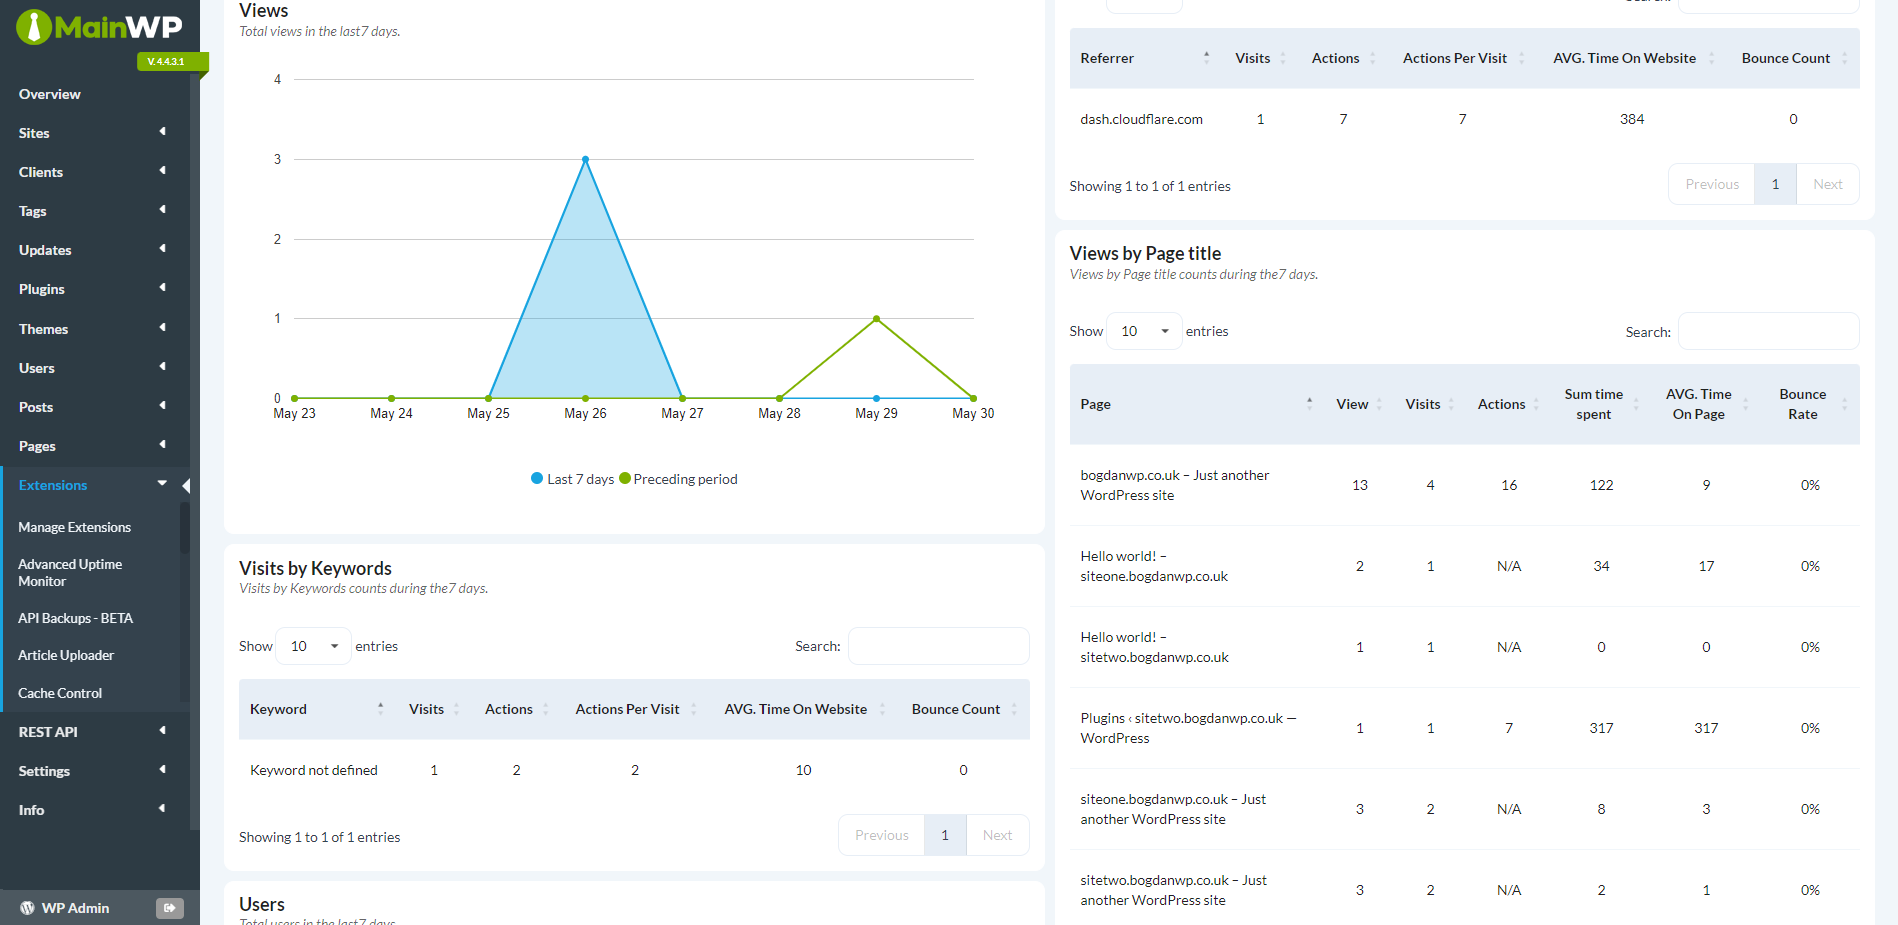
Task: Select 'Hello world! – sitetwo.bogdanwp.co.uk' row
Action: [1465, 647]
